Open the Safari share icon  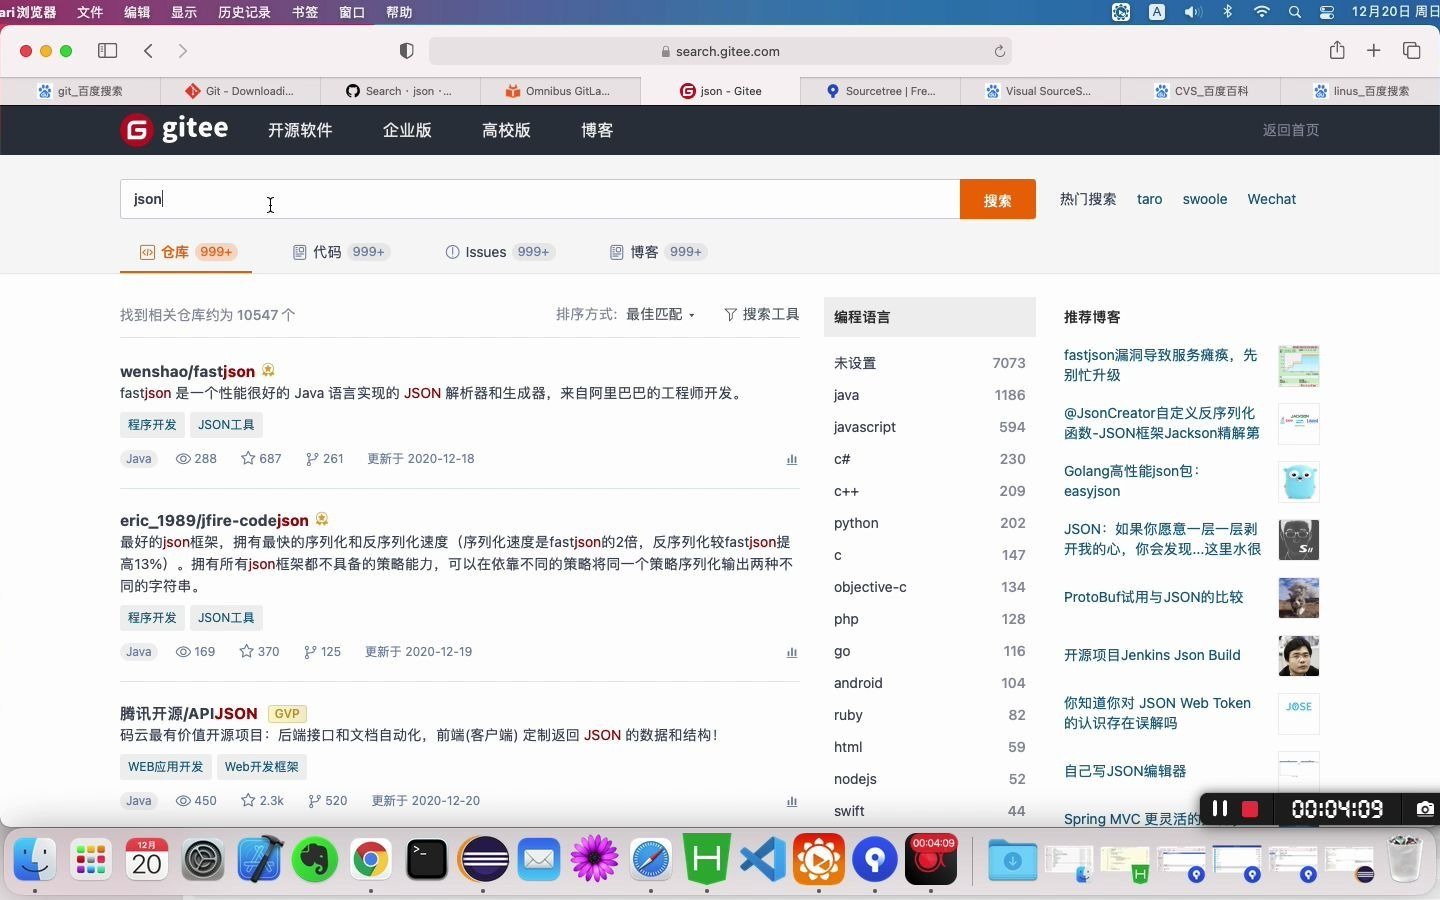1337,50
